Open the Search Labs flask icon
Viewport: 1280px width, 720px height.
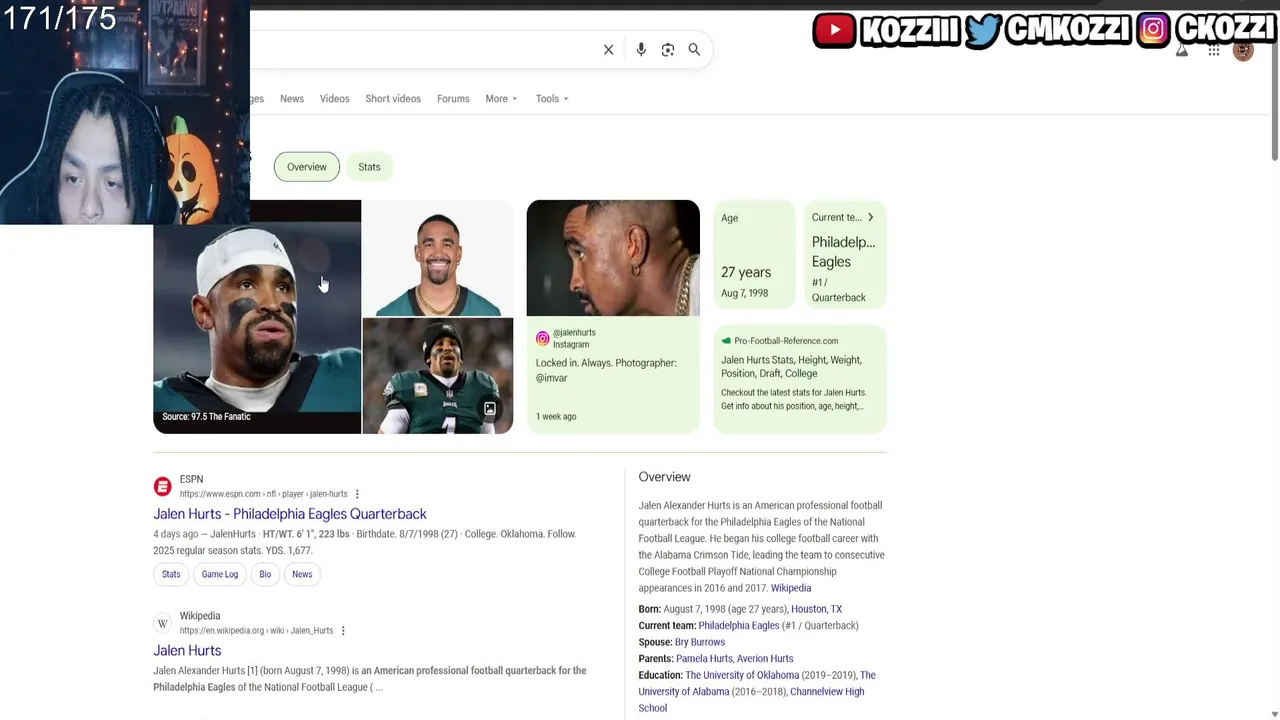pos(1182,51)
